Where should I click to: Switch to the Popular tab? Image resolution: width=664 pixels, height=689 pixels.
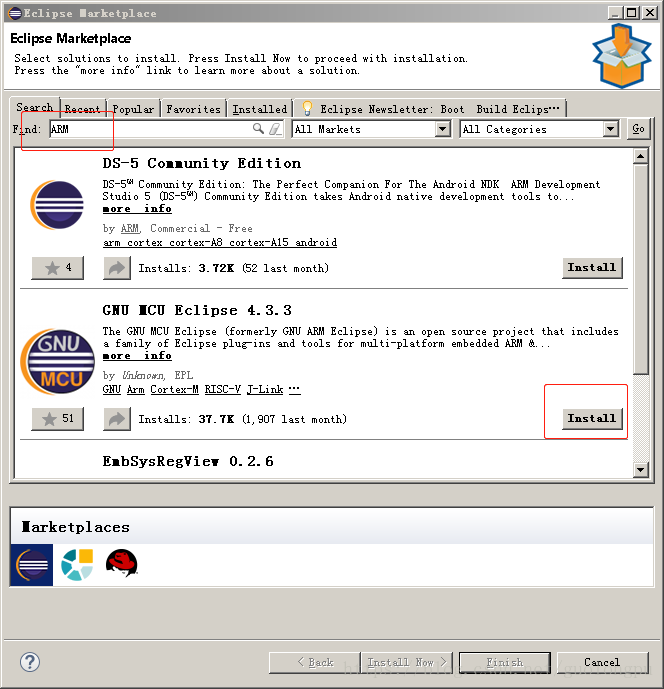pos(133,109)
